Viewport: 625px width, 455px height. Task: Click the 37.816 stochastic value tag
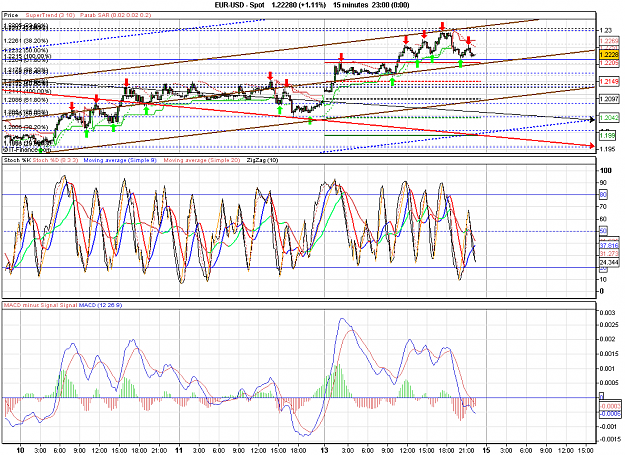(609, 245)
